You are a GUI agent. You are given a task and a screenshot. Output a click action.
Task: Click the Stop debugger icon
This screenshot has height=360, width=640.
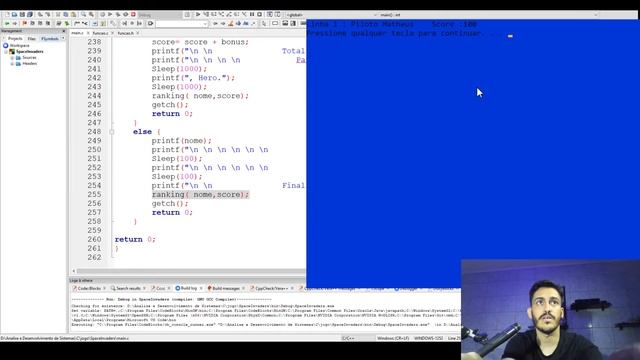(259, 14)
